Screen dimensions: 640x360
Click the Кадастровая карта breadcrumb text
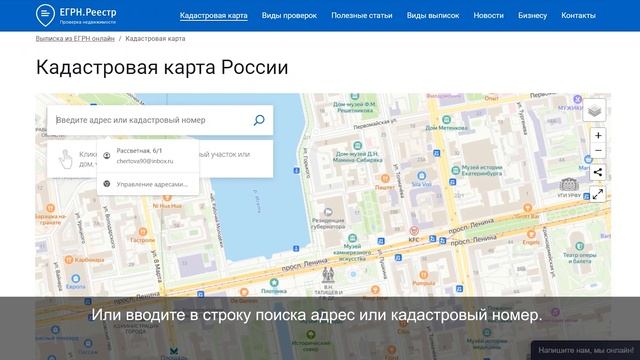click(x=155, y=38)
